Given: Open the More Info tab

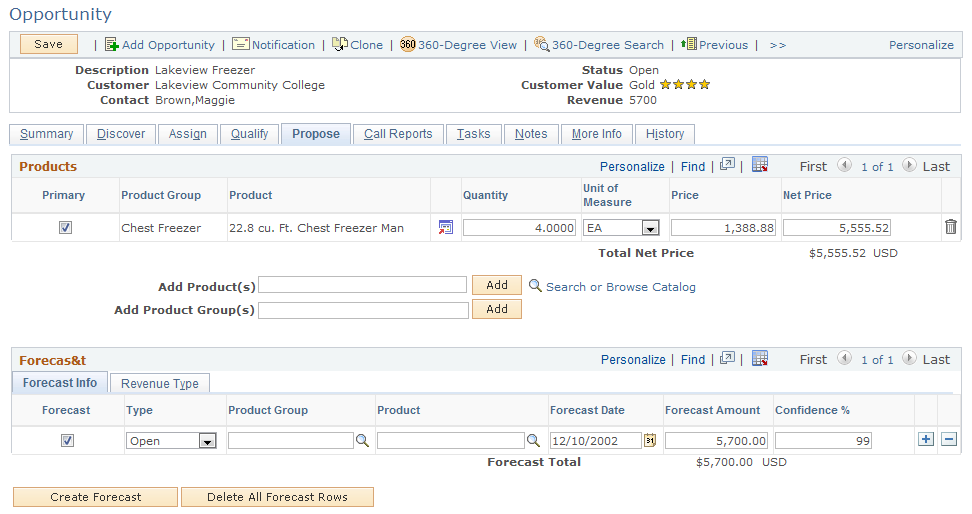Looking at the screenshot, I should (596, 134).
